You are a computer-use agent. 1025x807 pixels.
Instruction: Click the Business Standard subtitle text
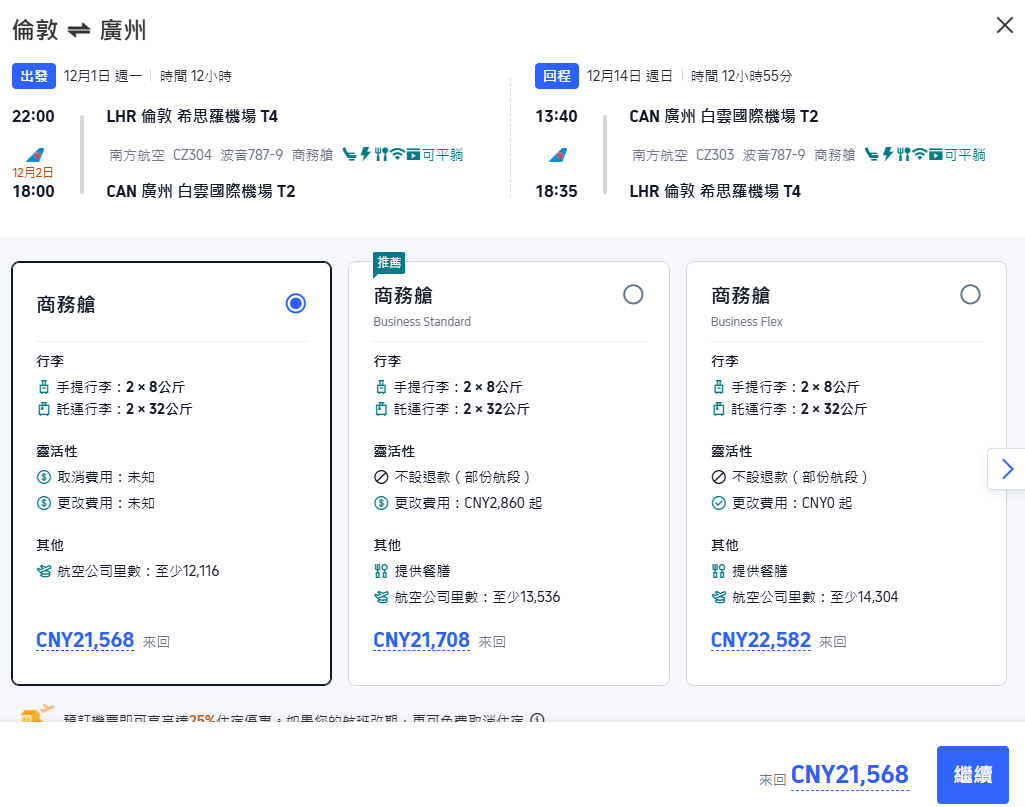[422, 321]
